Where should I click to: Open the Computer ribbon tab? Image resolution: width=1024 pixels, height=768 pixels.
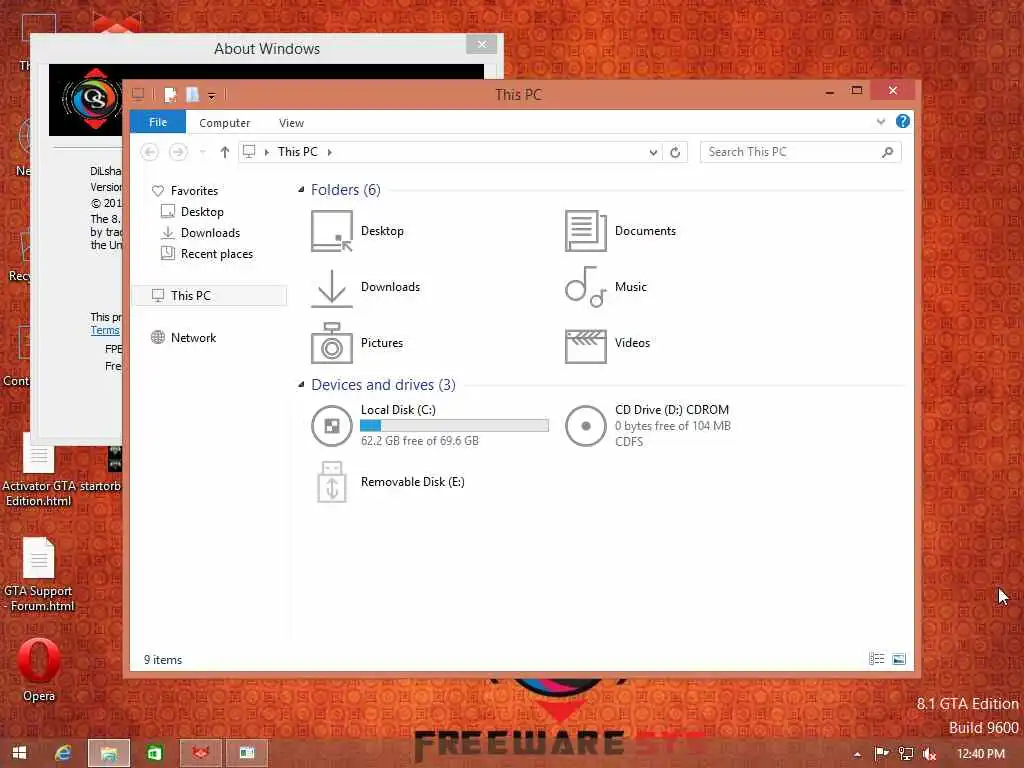click(x=225, y=123)
